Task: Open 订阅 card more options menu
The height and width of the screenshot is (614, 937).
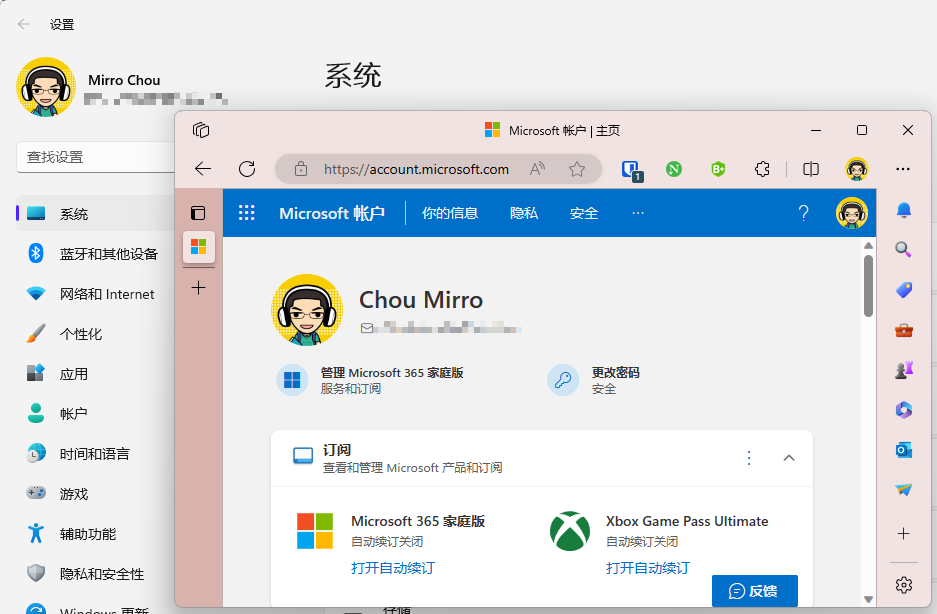Action: tap(749, 458)
